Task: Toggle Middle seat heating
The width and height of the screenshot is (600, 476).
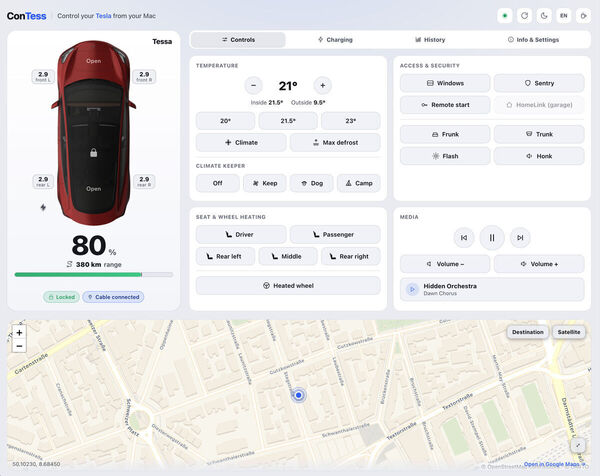Action: coord(288,256)
